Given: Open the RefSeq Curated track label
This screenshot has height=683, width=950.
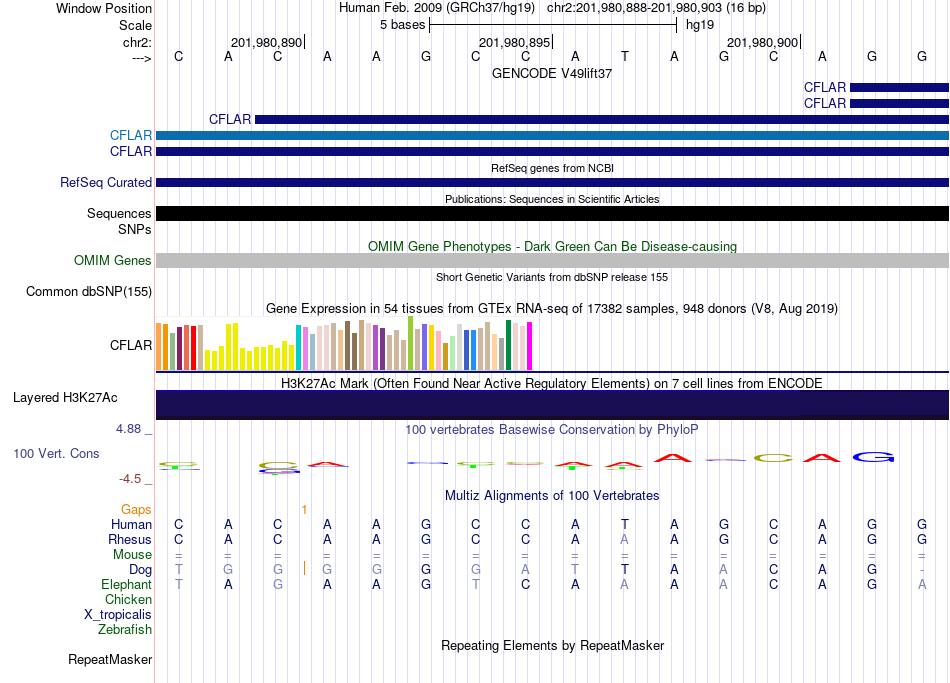Looking at the screenshot, I should [106, 182].
